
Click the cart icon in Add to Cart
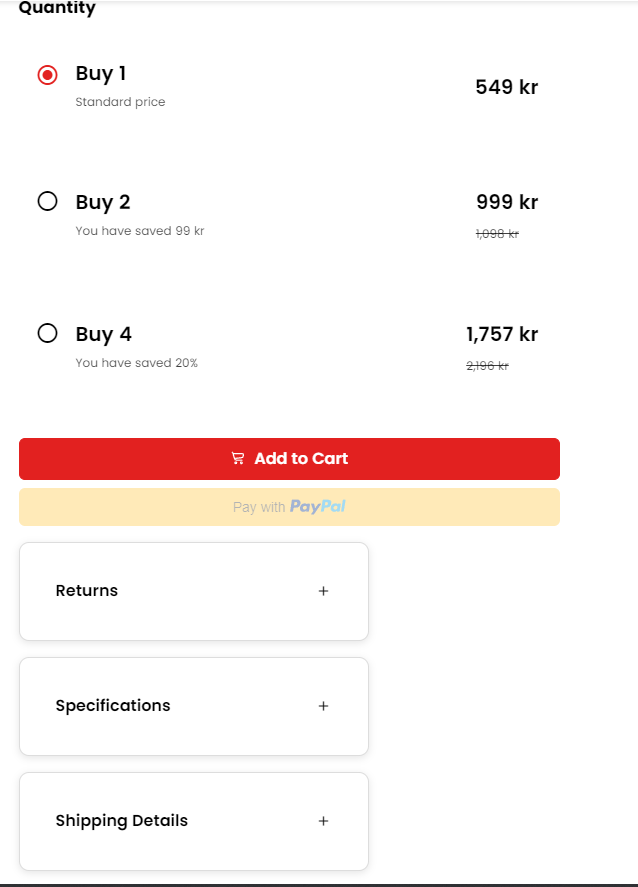tap(238, 459)
